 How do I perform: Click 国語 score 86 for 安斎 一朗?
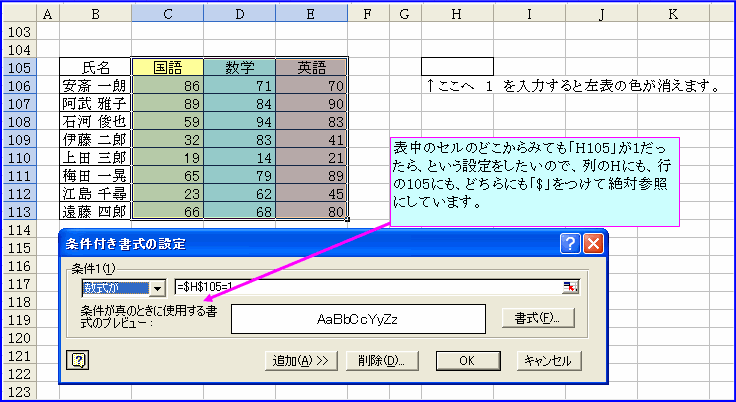(168, 85)
